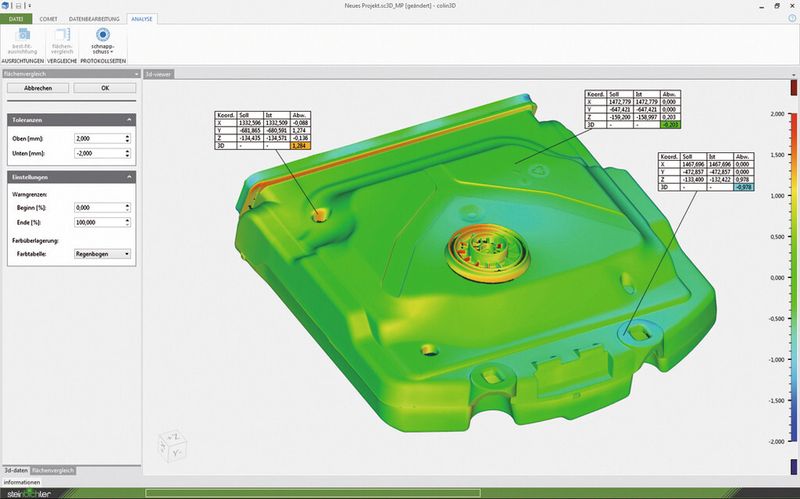Click the orientation cube in 3D viewer
Screen dimensions: 800x499
click(x=172, y=445)
